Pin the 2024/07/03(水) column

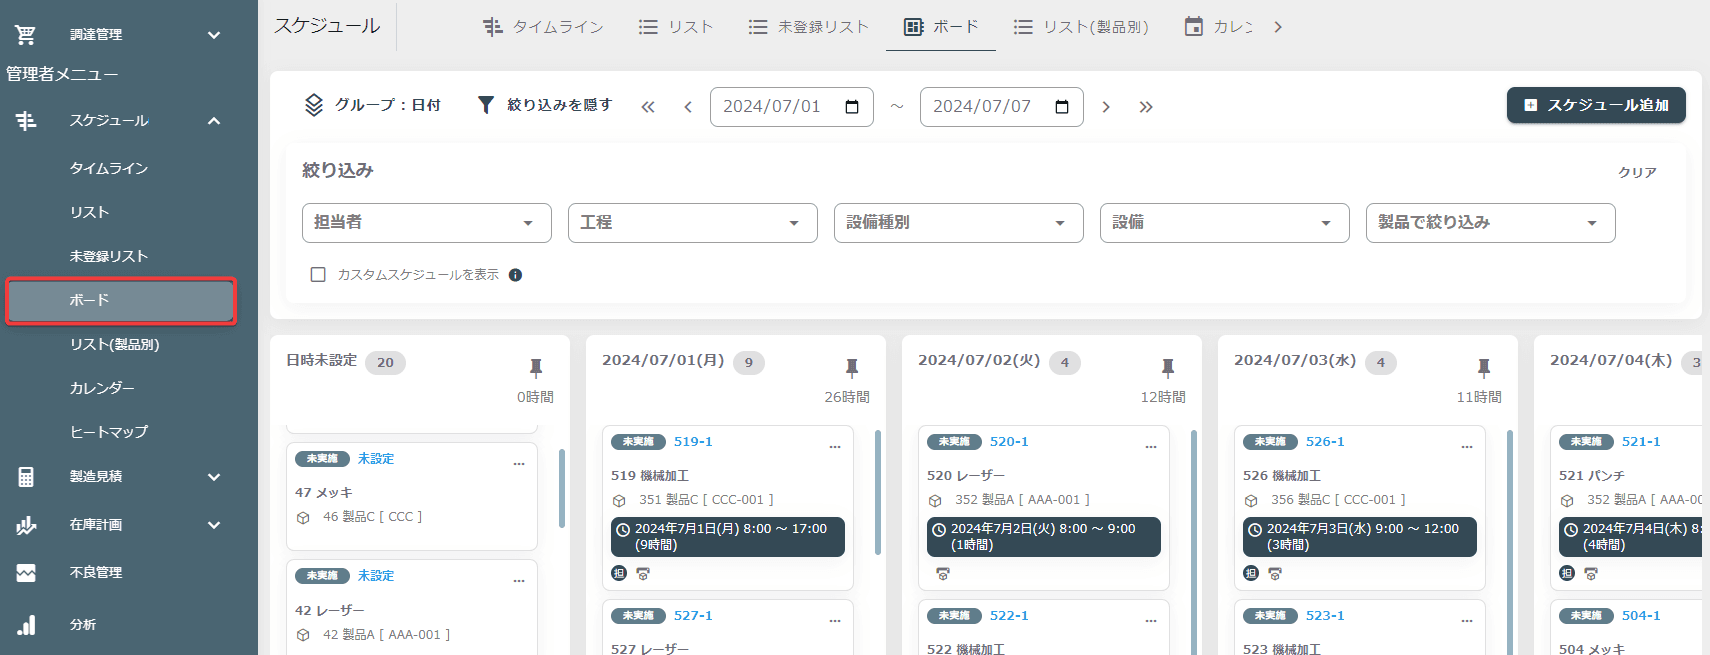pos(1484,367)
